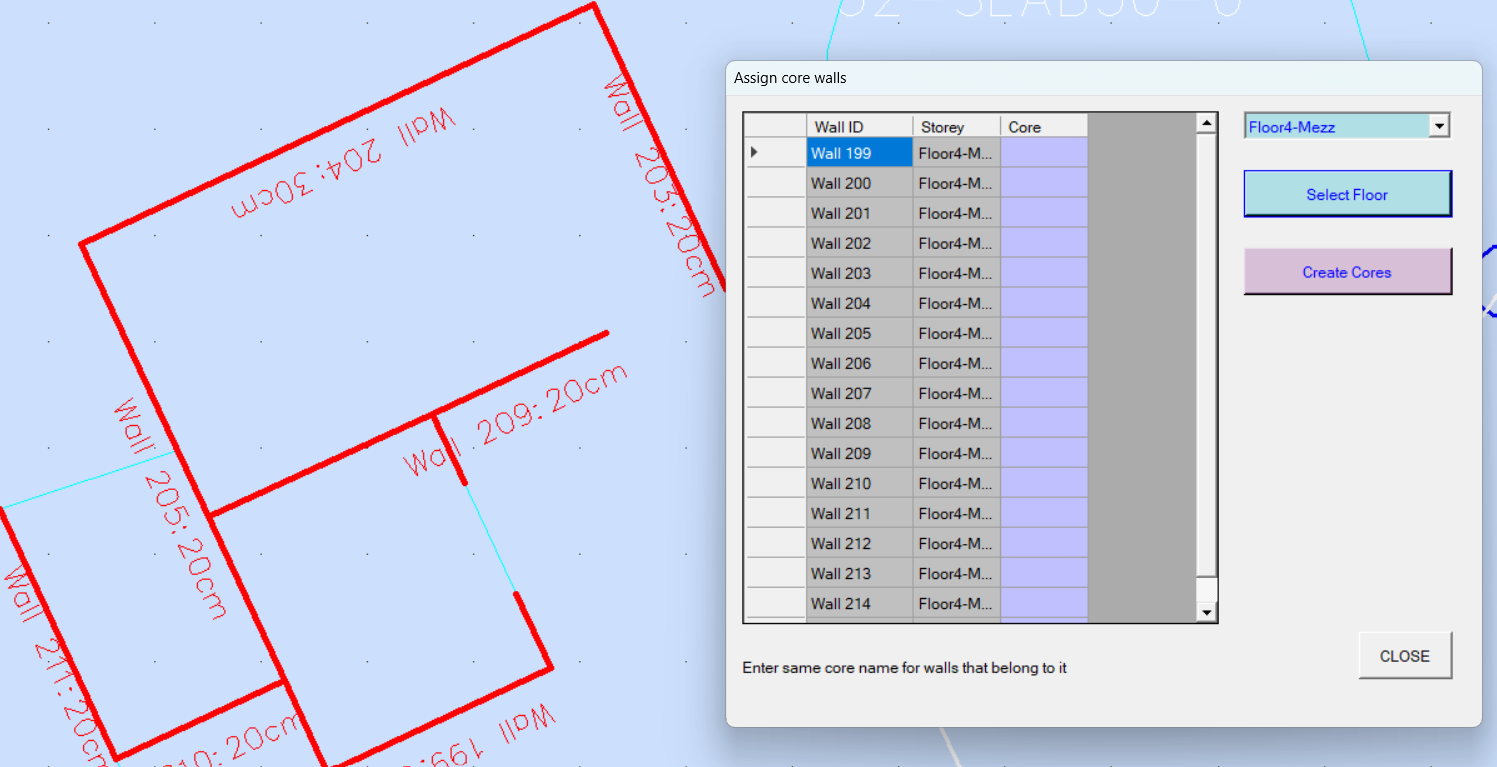Viewport: 1497px width, 767px height.
Task: Select the Wall 199 cell
Action: 859,153
